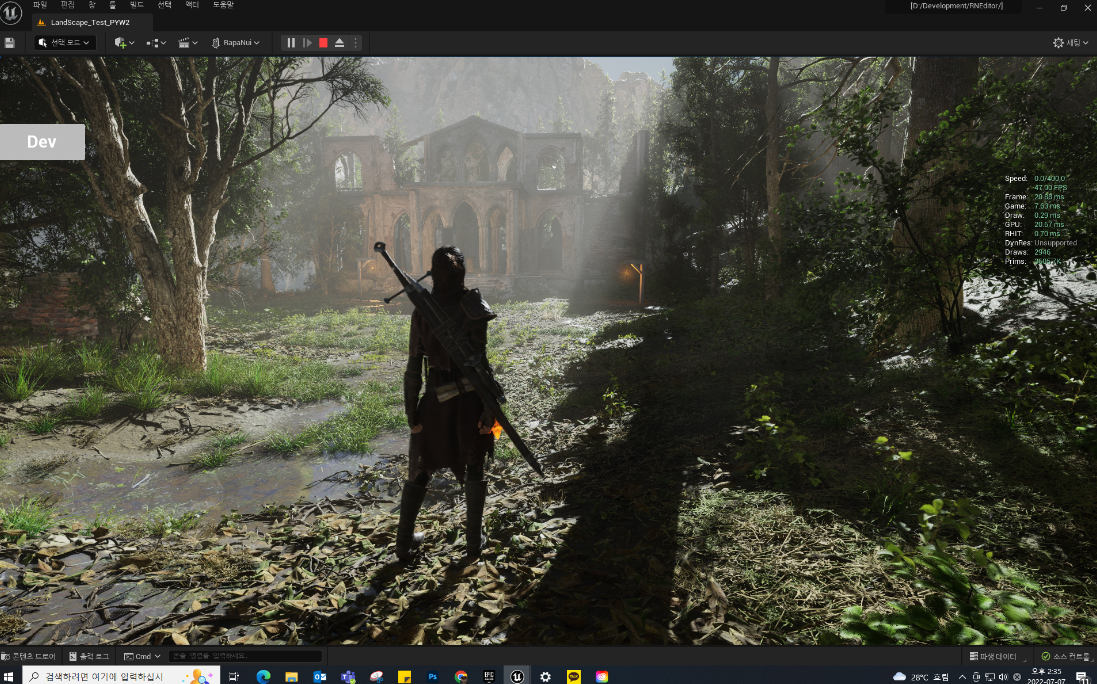Stop the play session with red square
Image resolution: width=1097 pixels, height=684 pixels.
[323, 43]
